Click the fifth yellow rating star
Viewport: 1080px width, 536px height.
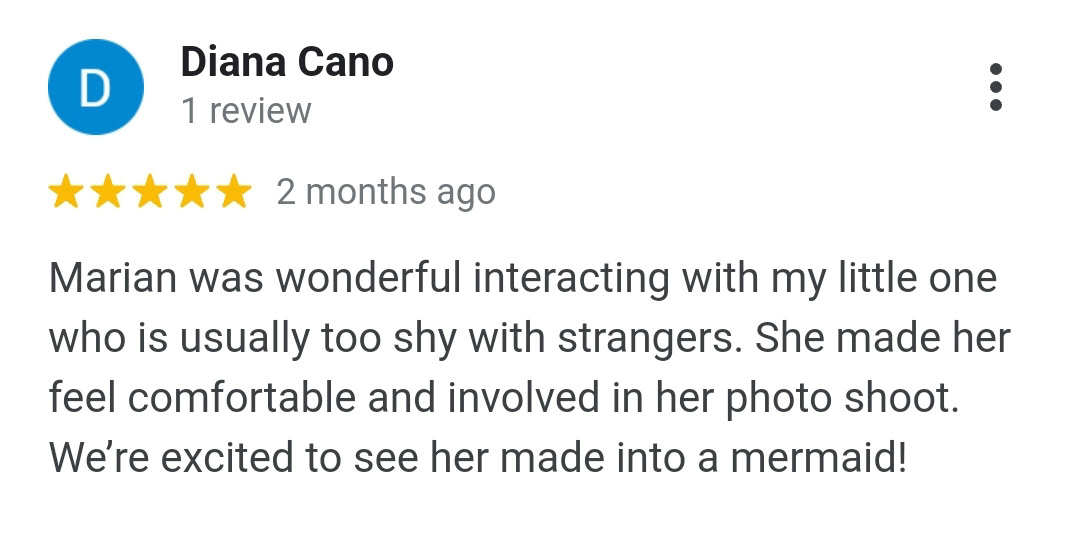(x=234, y=192)
